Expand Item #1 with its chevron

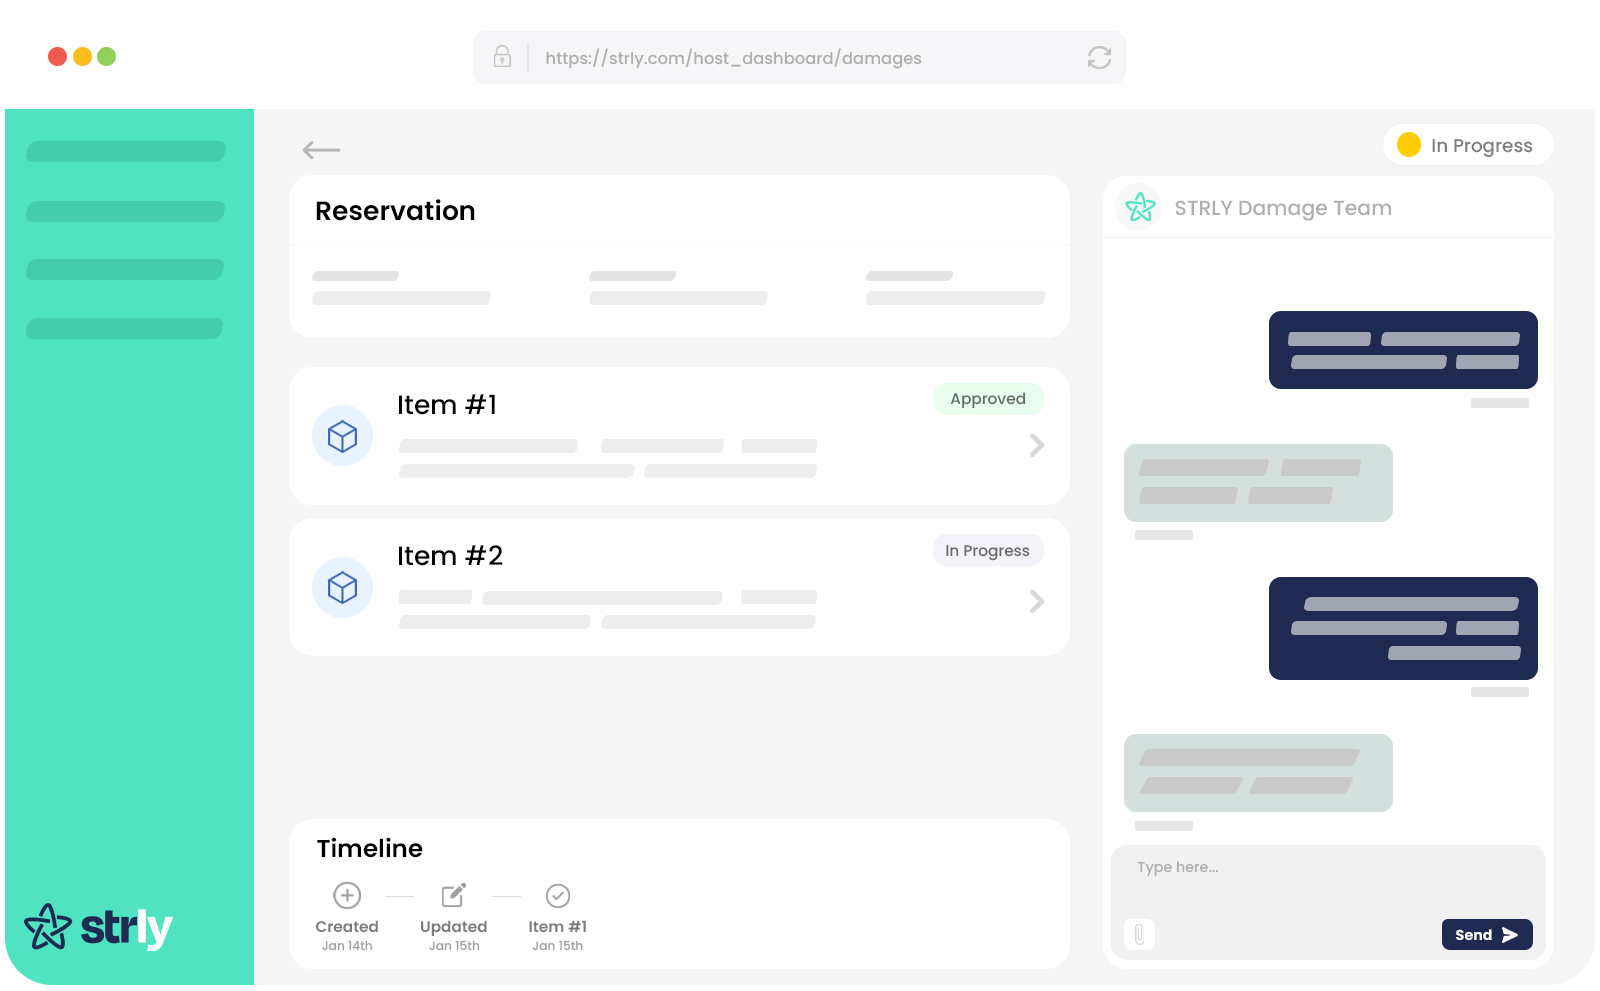1037,445
